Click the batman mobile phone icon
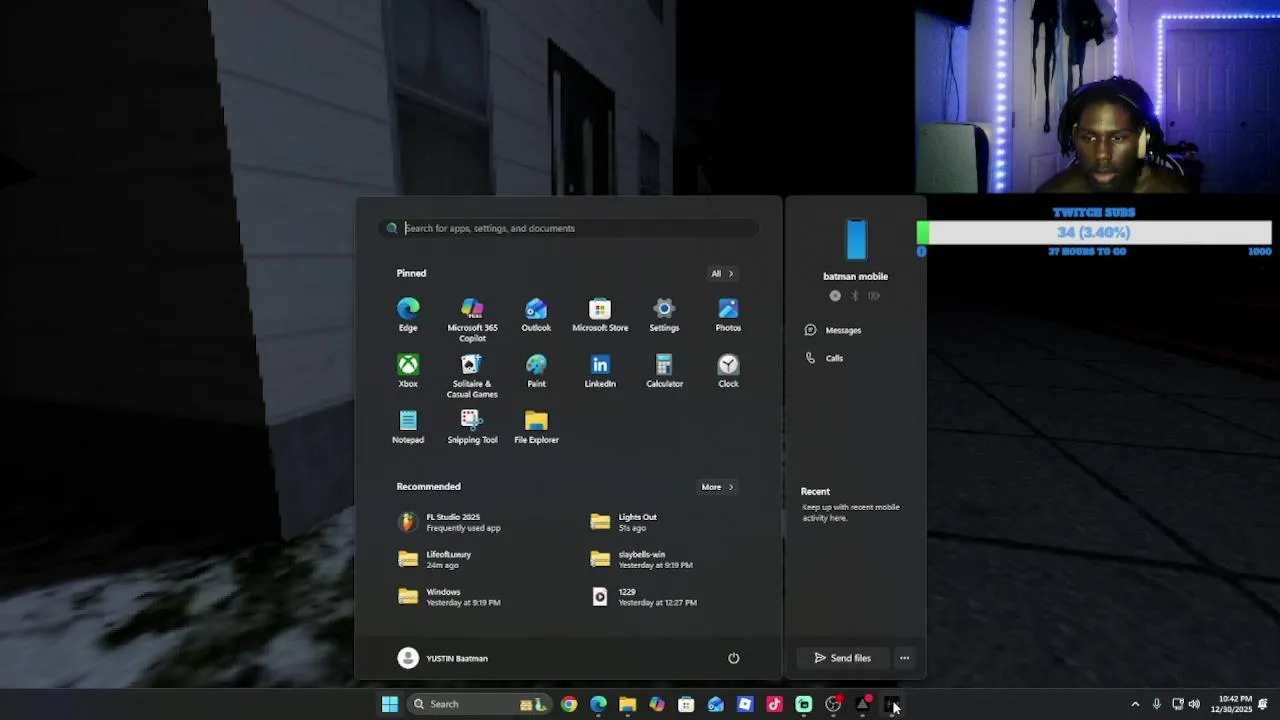The width and height of the screenshot is (1280, 720). (x=856, y=240)
